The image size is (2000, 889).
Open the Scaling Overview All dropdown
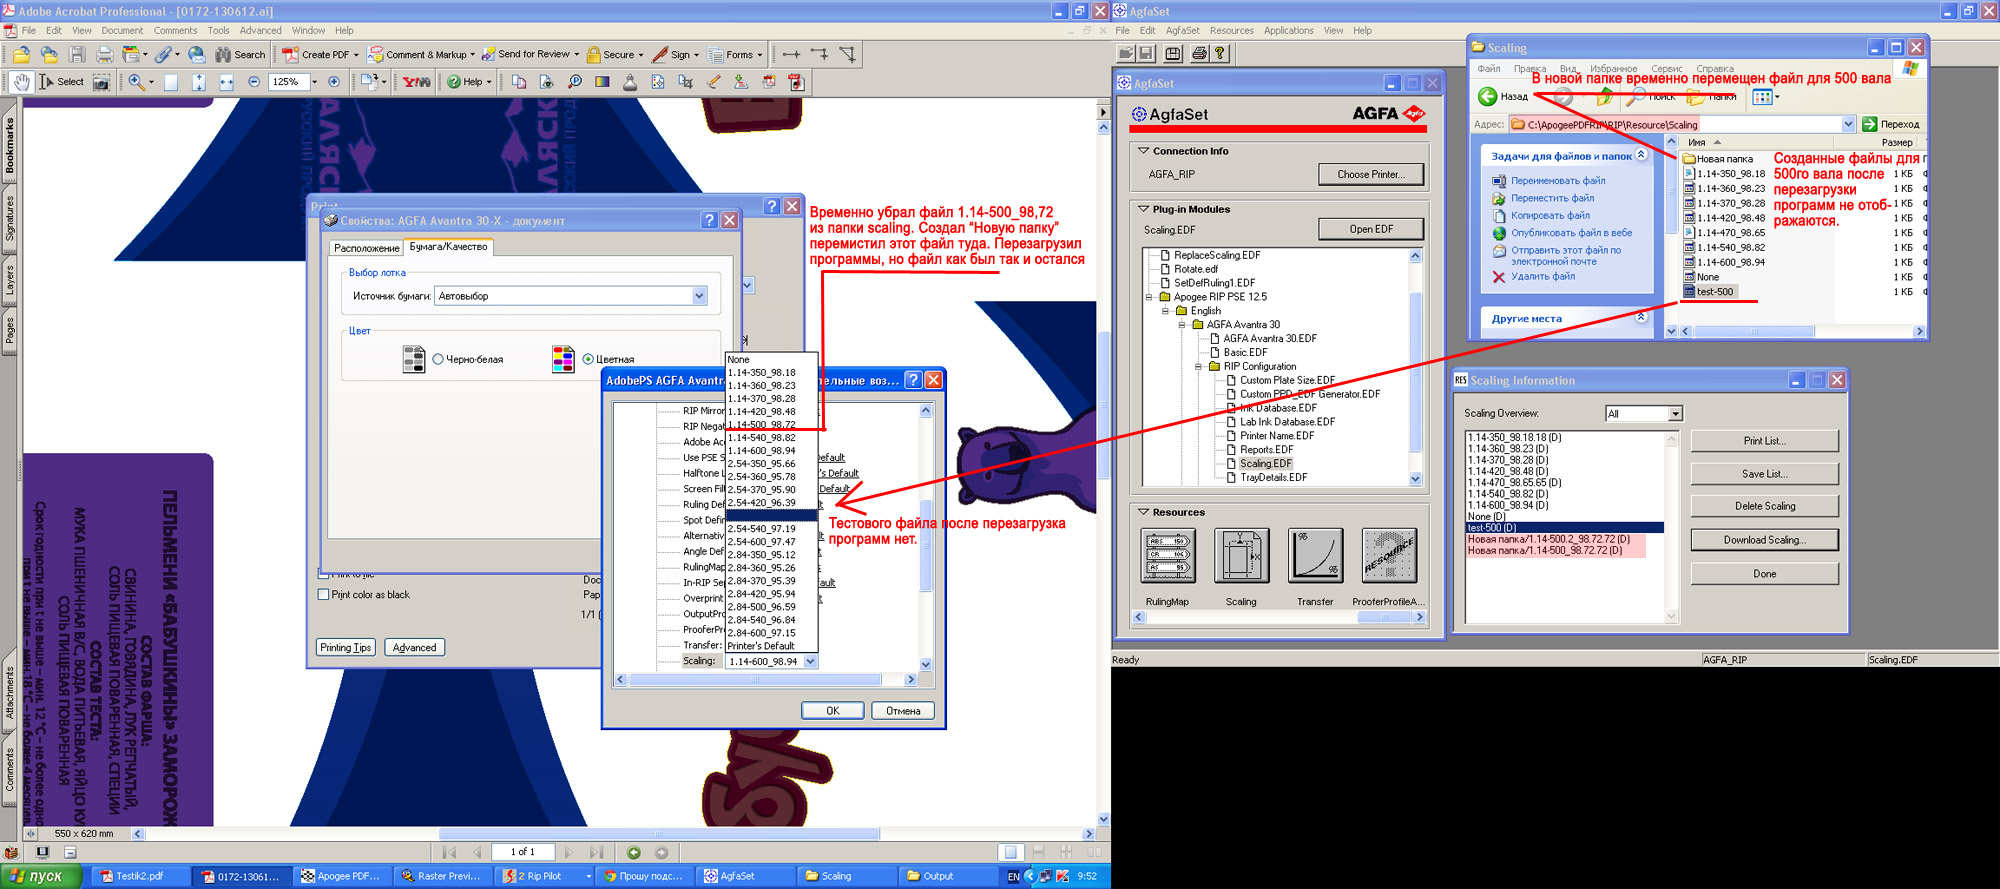click(1675, 413)
